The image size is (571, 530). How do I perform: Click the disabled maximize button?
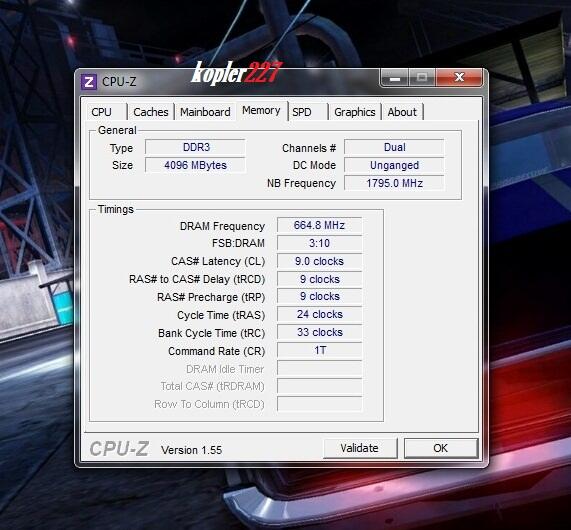point(422,78)
